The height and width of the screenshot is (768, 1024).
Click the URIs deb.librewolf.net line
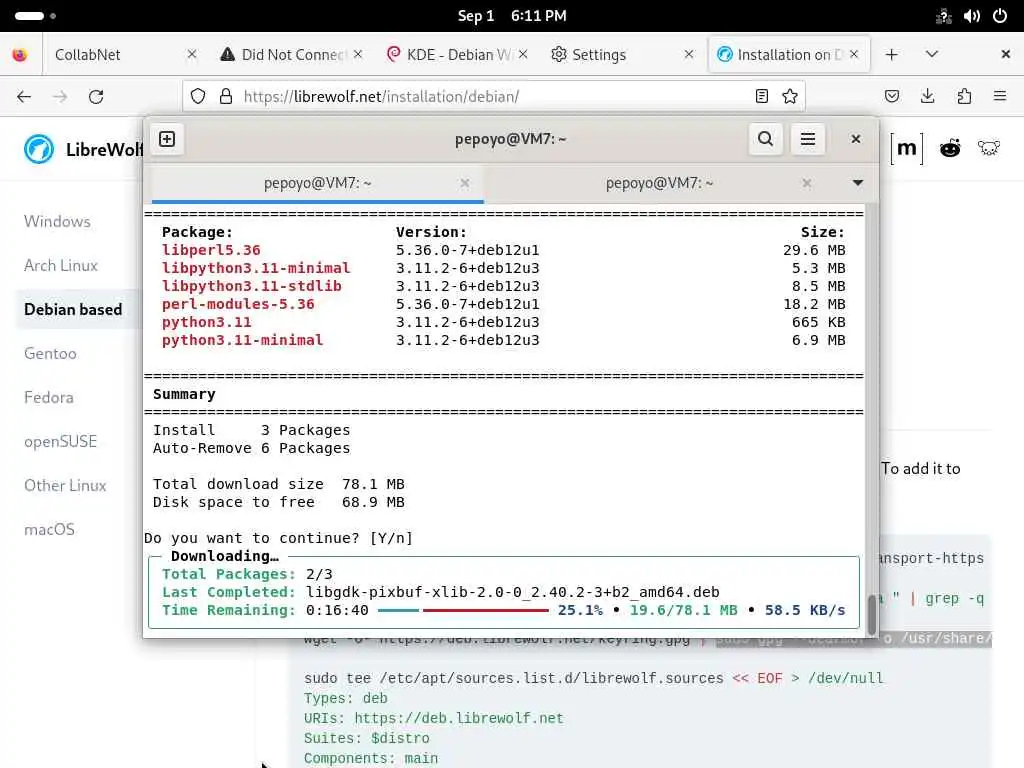434,718
